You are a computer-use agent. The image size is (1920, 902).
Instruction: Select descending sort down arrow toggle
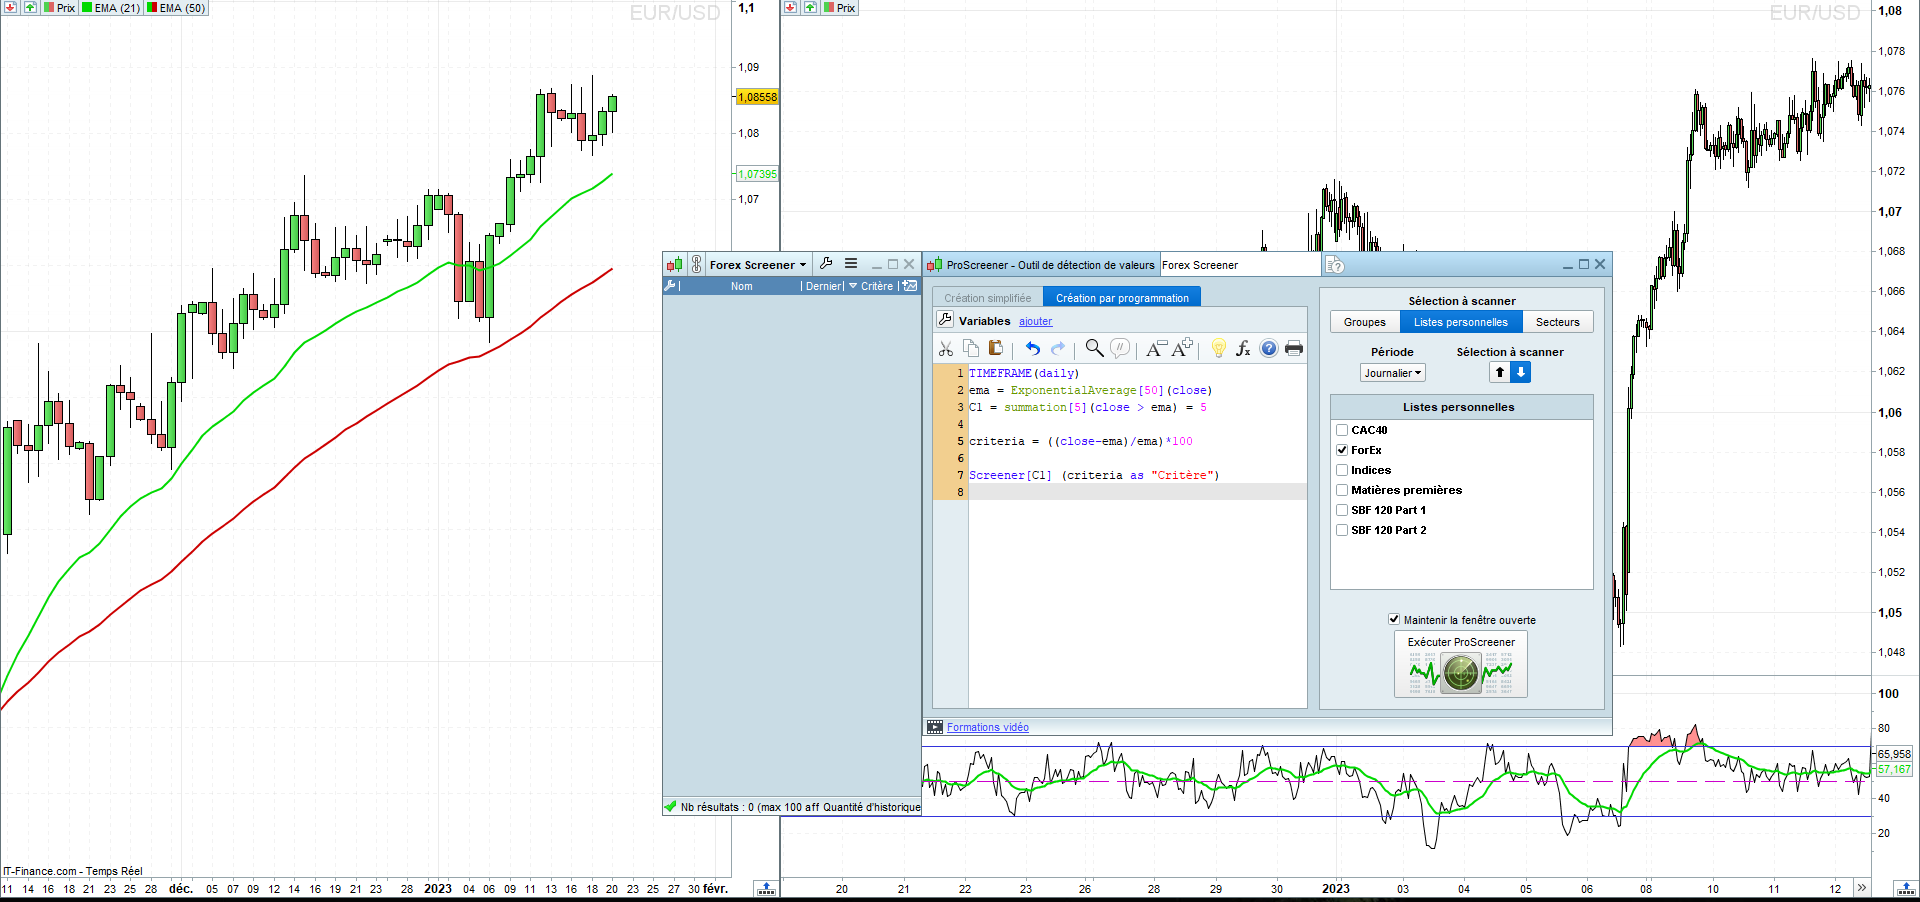[1520, 372]
